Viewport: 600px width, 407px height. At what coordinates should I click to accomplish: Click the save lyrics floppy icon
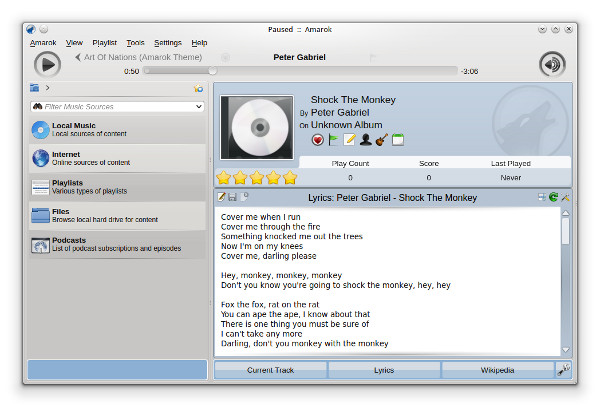pos(232,197)
